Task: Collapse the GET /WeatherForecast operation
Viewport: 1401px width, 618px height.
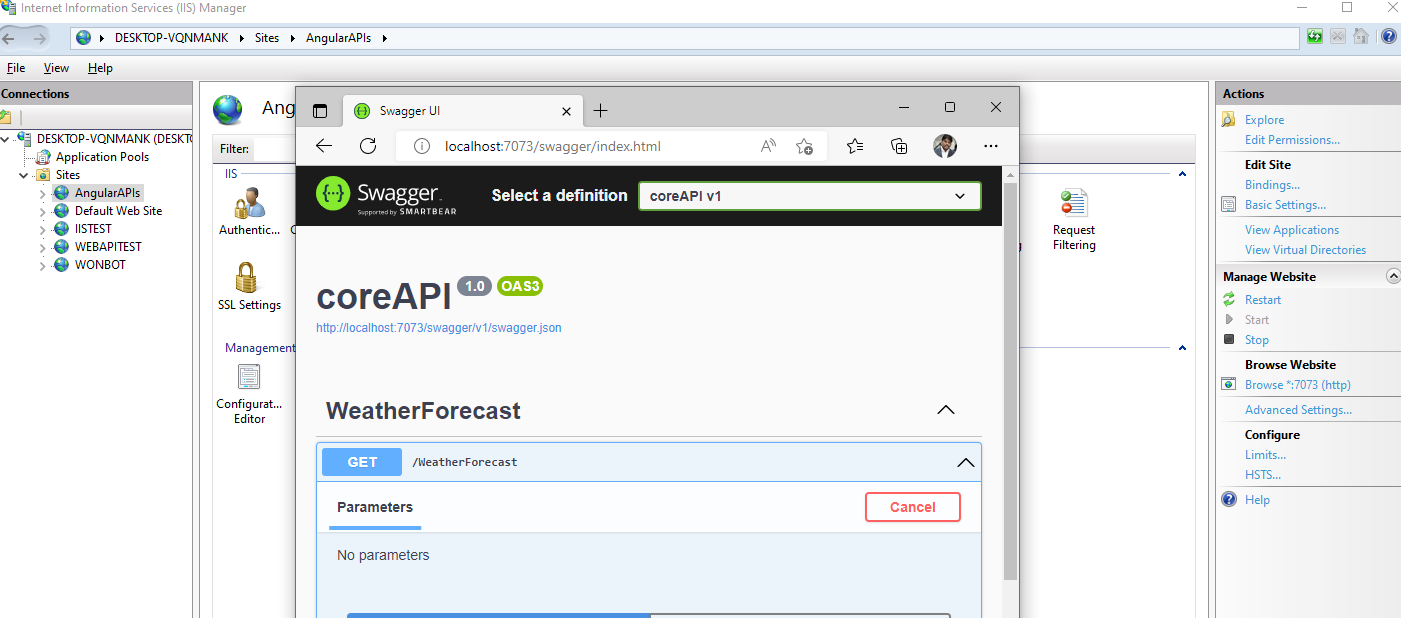Action: click(x=965, y=462)
